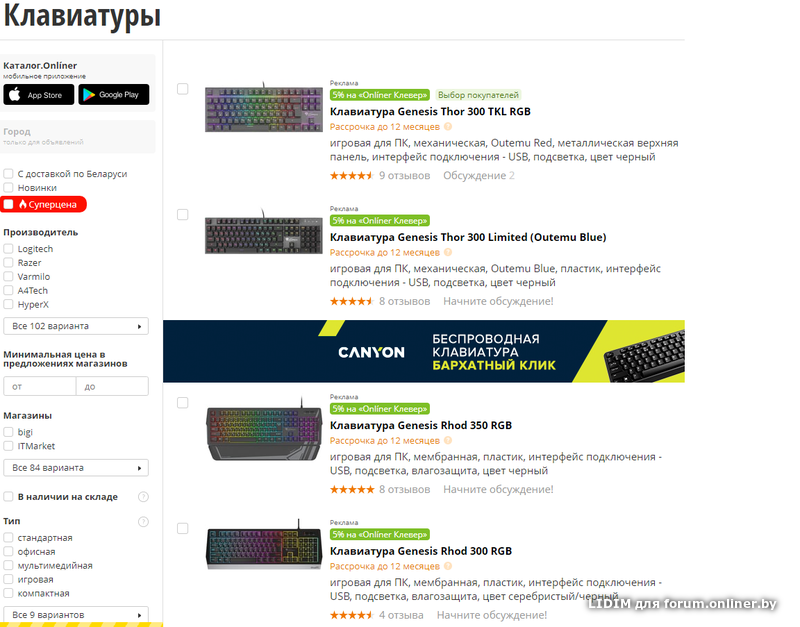Viewport: 800px width, 627px height.
Task: Open '4 отзыва' for Genesis Rhod 300 RGB
Action: [x=401, y=615]
